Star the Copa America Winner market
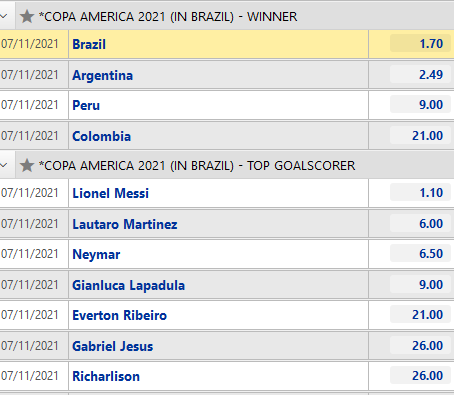 click(27, 16)
